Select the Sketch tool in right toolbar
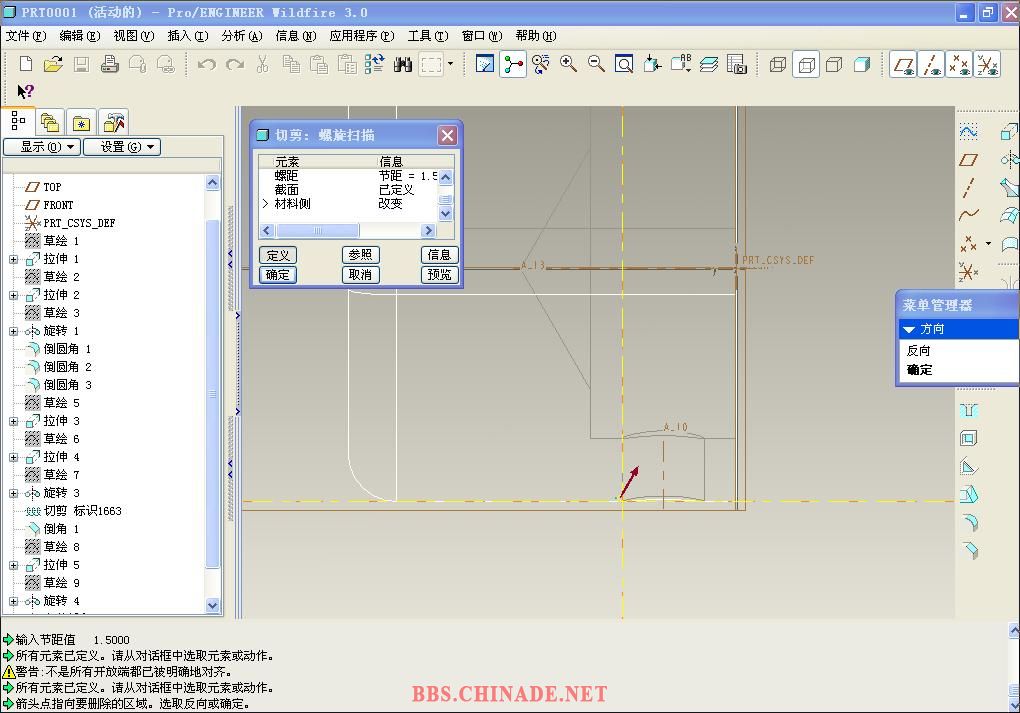This screenshot has height=713, width=1020. 968,132
